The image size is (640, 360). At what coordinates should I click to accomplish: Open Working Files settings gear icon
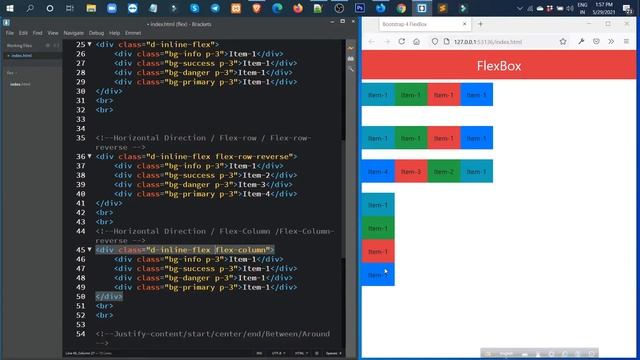tap(48, 46)
